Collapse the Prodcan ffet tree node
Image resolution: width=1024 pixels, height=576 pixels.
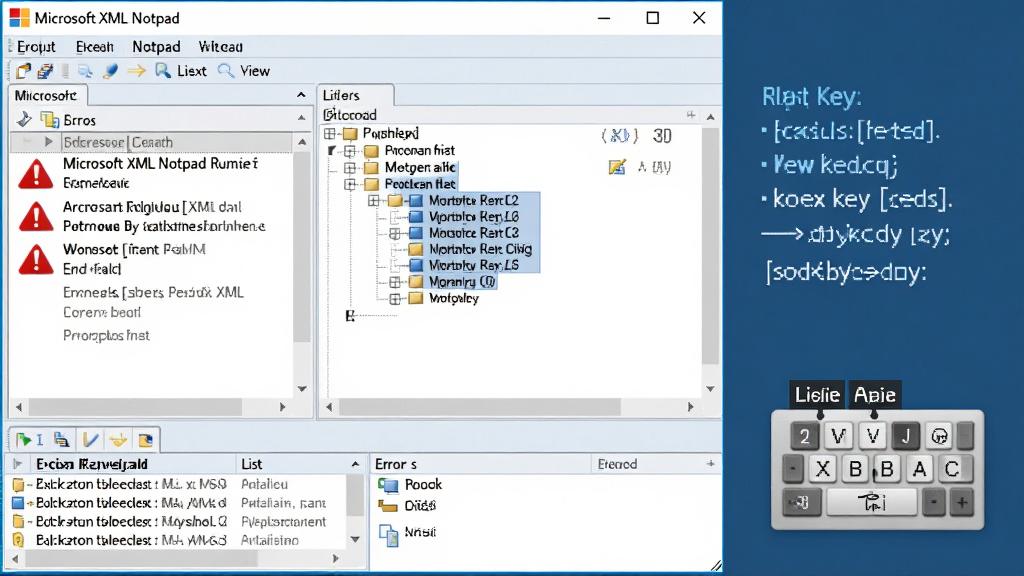click(350, 184)
